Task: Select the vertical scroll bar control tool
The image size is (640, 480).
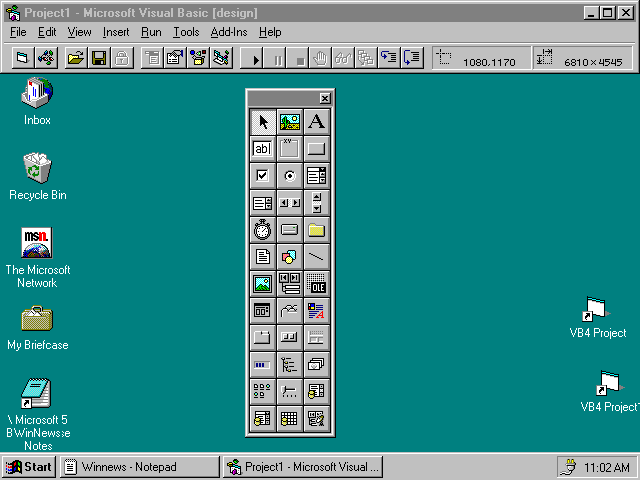Action: coord(317,203)
